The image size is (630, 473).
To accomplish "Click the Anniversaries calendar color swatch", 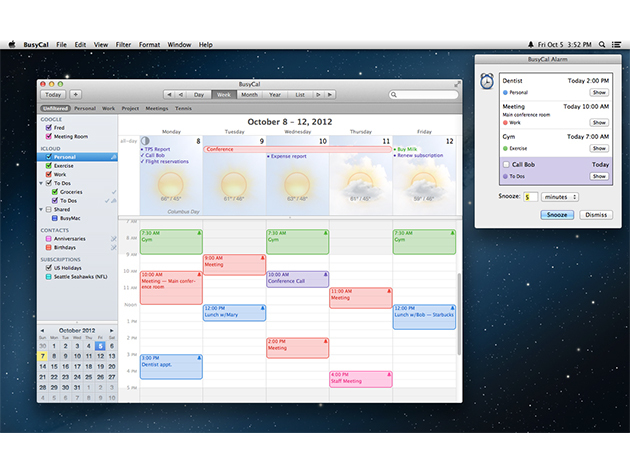I will (x=49, y=239).
